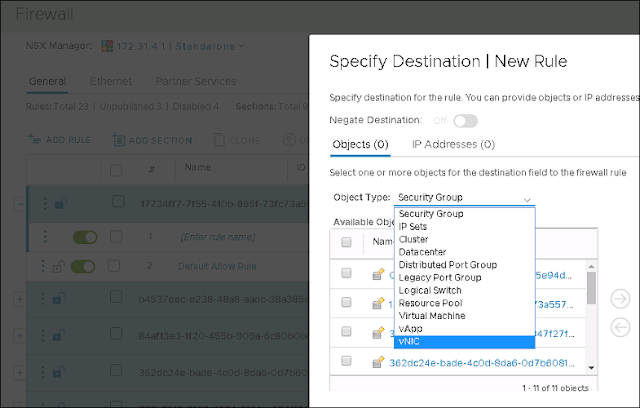Check the available object row ending 5e94d
The image size is (640, 408).
pyautogui.click(x=346, y=273)
